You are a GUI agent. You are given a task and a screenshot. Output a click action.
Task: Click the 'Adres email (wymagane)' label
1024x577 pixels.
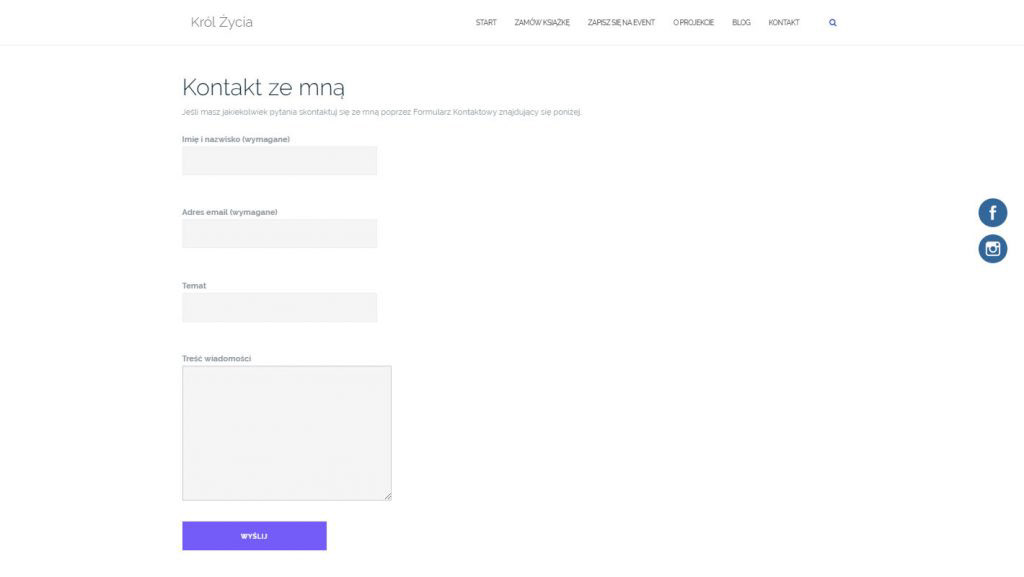tap(230, 212)
